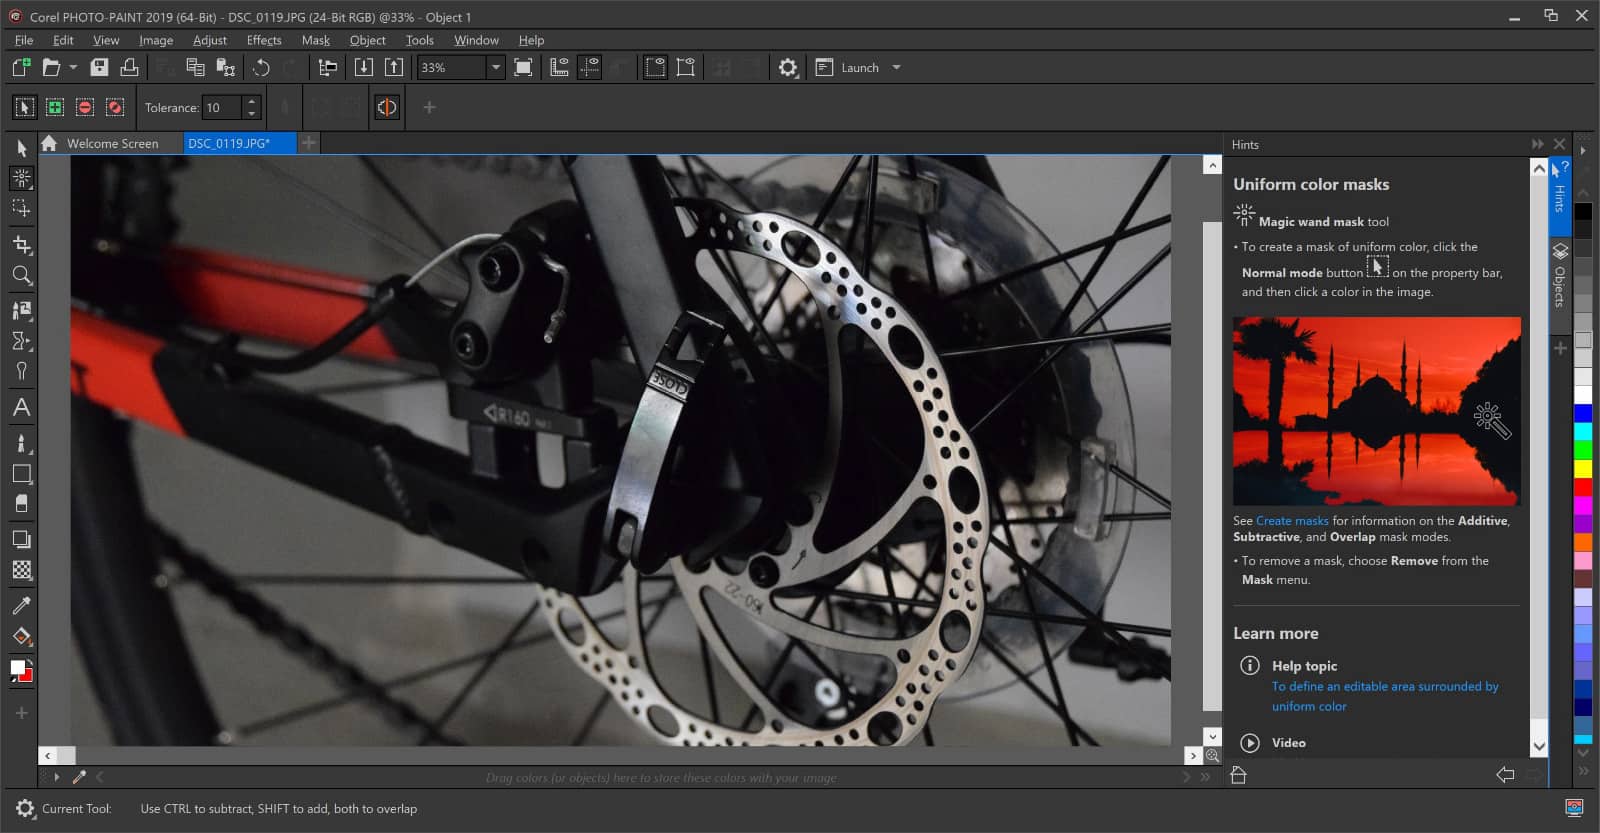The image size is (1600, 833).
Task: Follow the Create masks link
Action: coord(1292,520)
